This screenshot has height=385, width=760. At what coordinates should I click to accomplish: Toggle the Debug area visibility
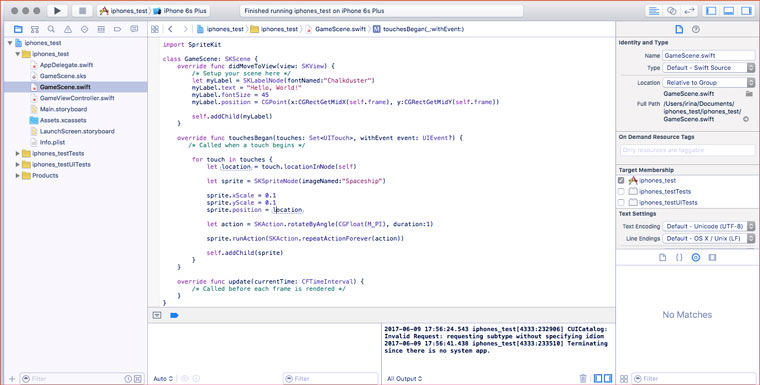pyautogui.click(x=728, y=11)
